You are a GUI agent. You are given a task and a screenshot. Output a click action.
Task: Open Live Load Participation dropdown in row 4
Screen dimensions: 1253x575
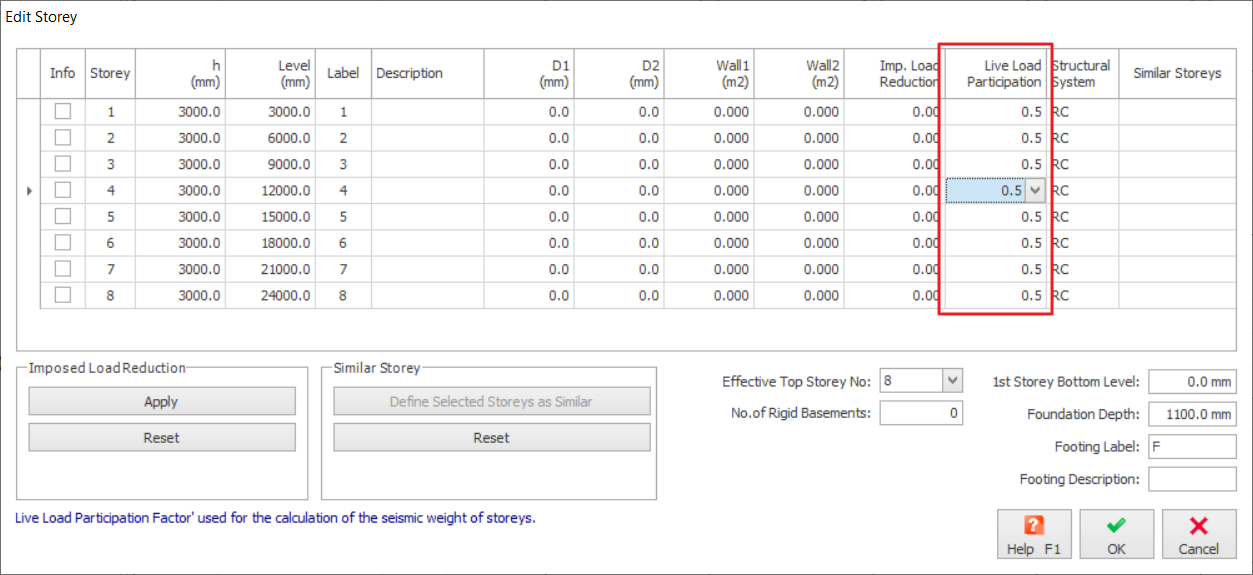[1035, 190]
